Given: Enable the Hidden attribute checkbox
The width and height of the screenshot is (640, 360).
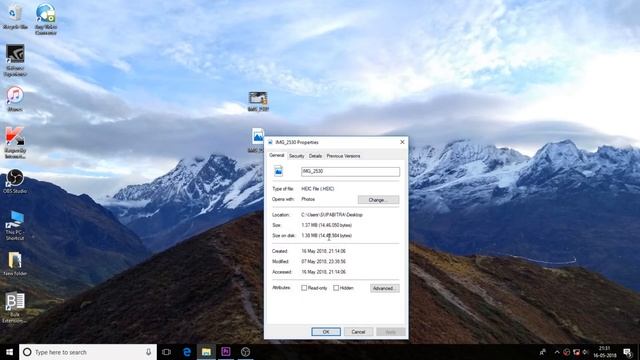Looking at the screenshot, I should tap(336, 288).
